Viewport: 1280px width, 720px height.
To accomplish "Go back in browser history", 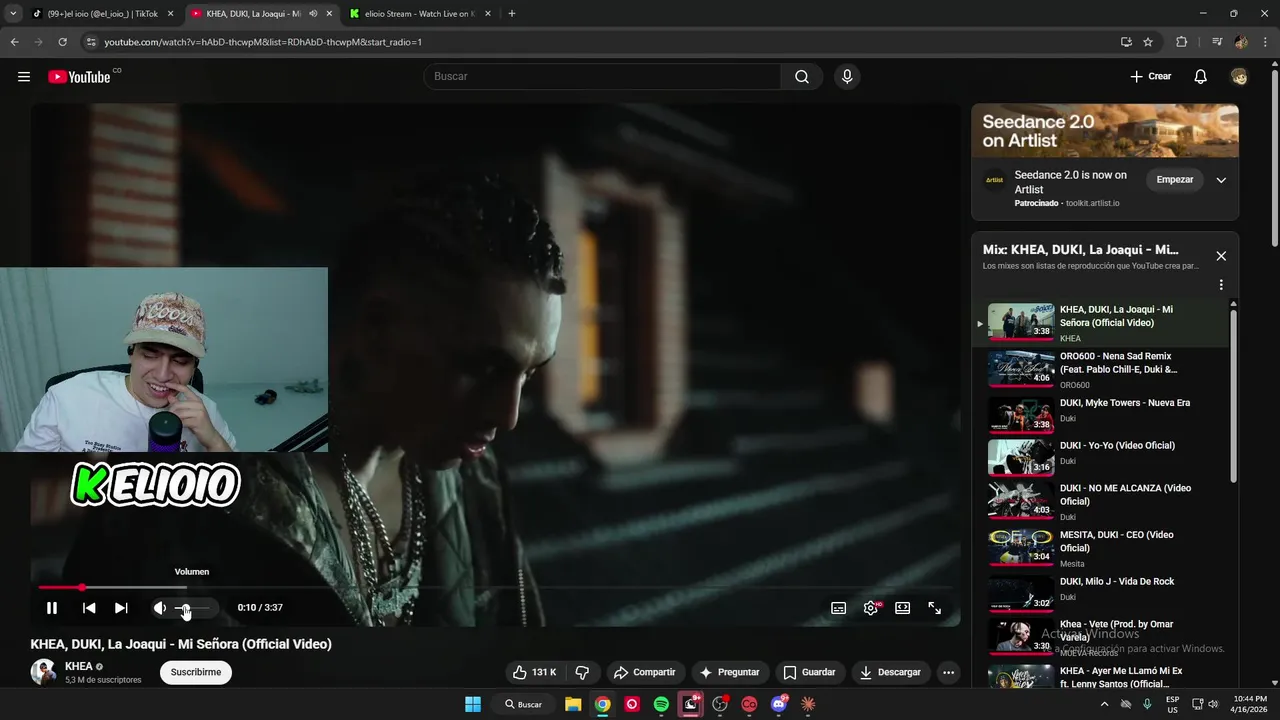I will click(14, 42).
